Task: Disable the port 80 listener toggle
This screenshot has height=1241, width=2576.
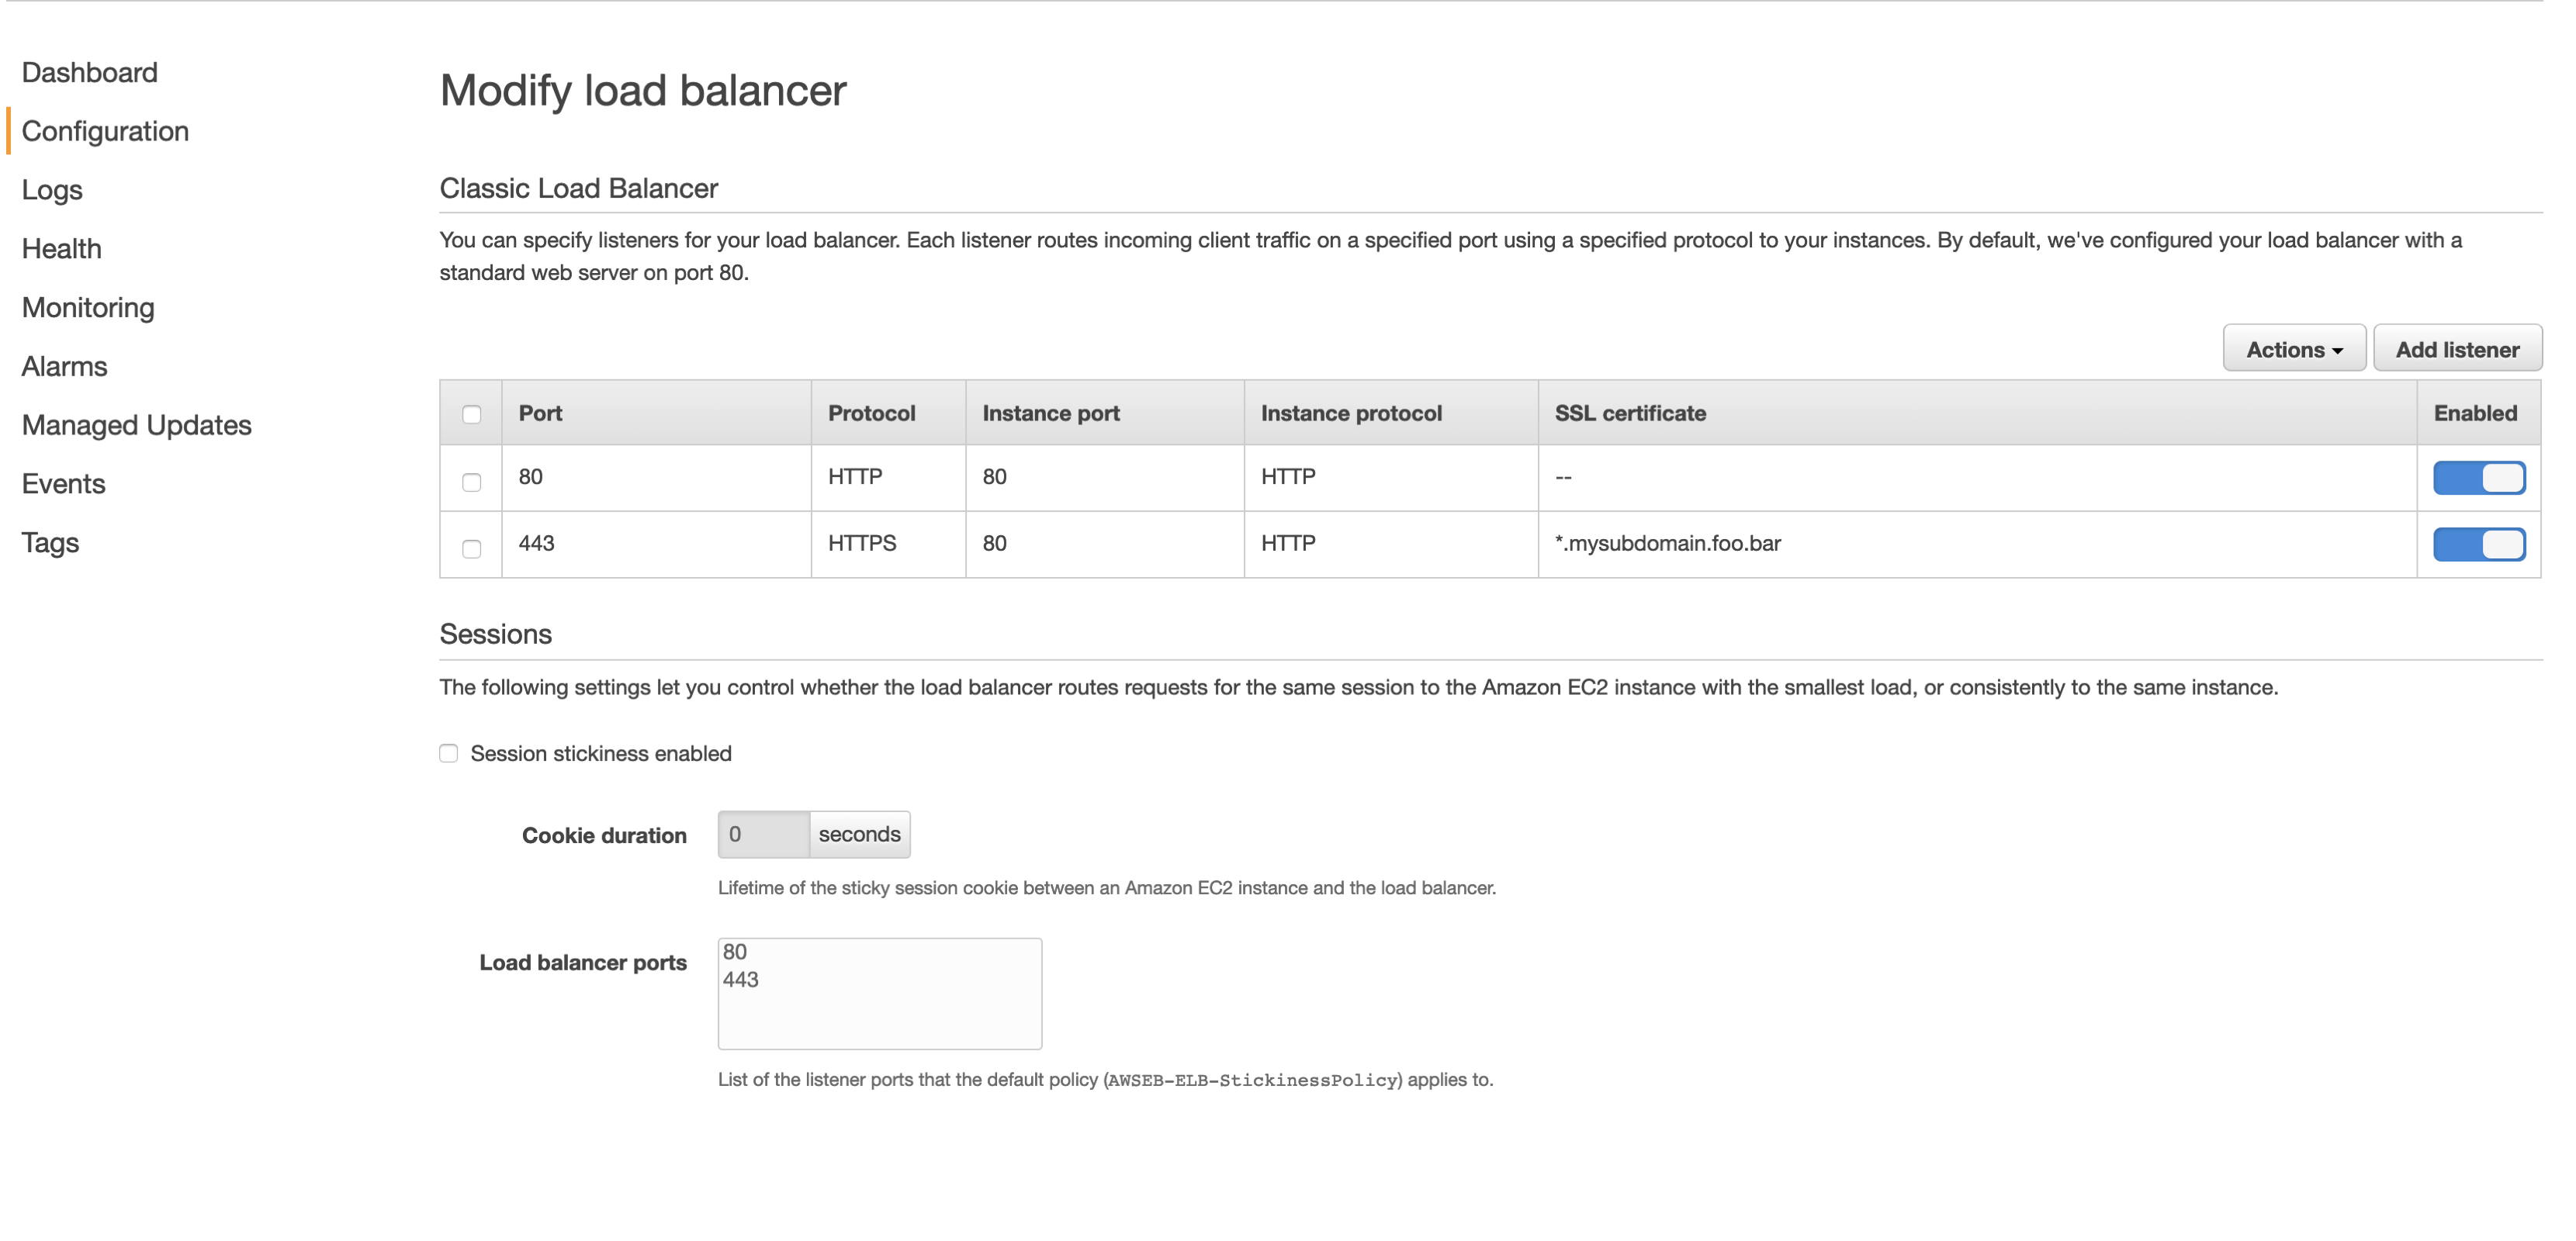Action: point(2478,477)
